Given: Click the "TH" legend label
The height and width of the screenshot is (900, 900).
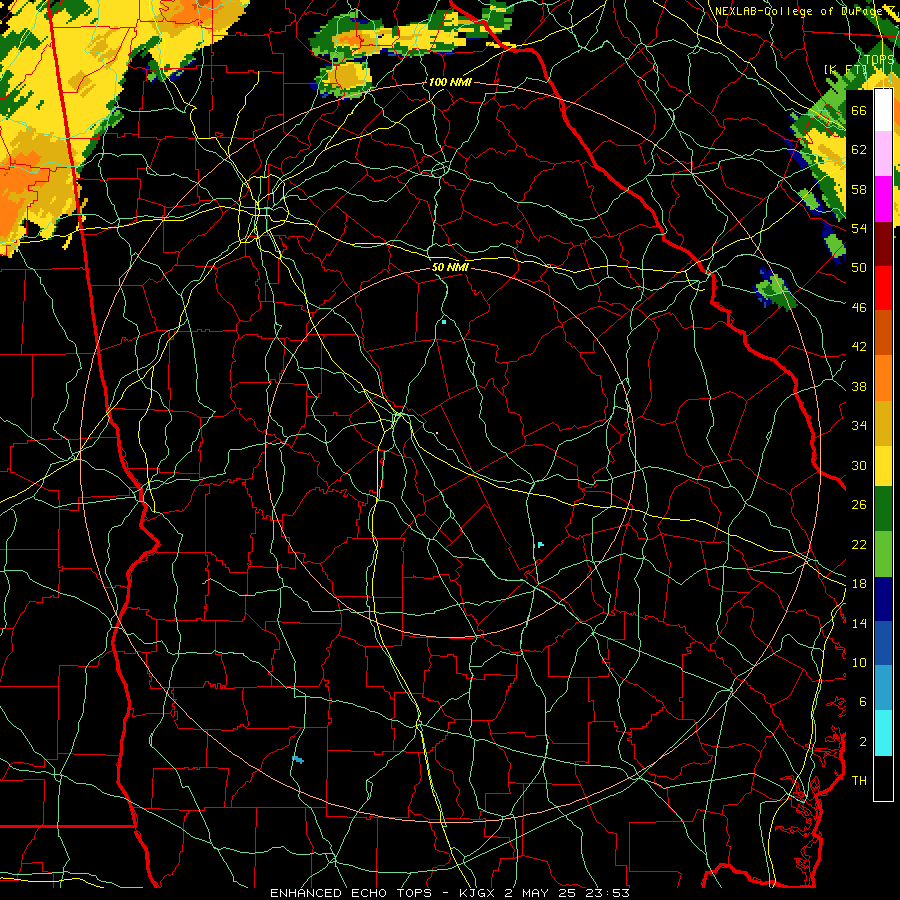Looking at the screenshot, I should (859, 781).
